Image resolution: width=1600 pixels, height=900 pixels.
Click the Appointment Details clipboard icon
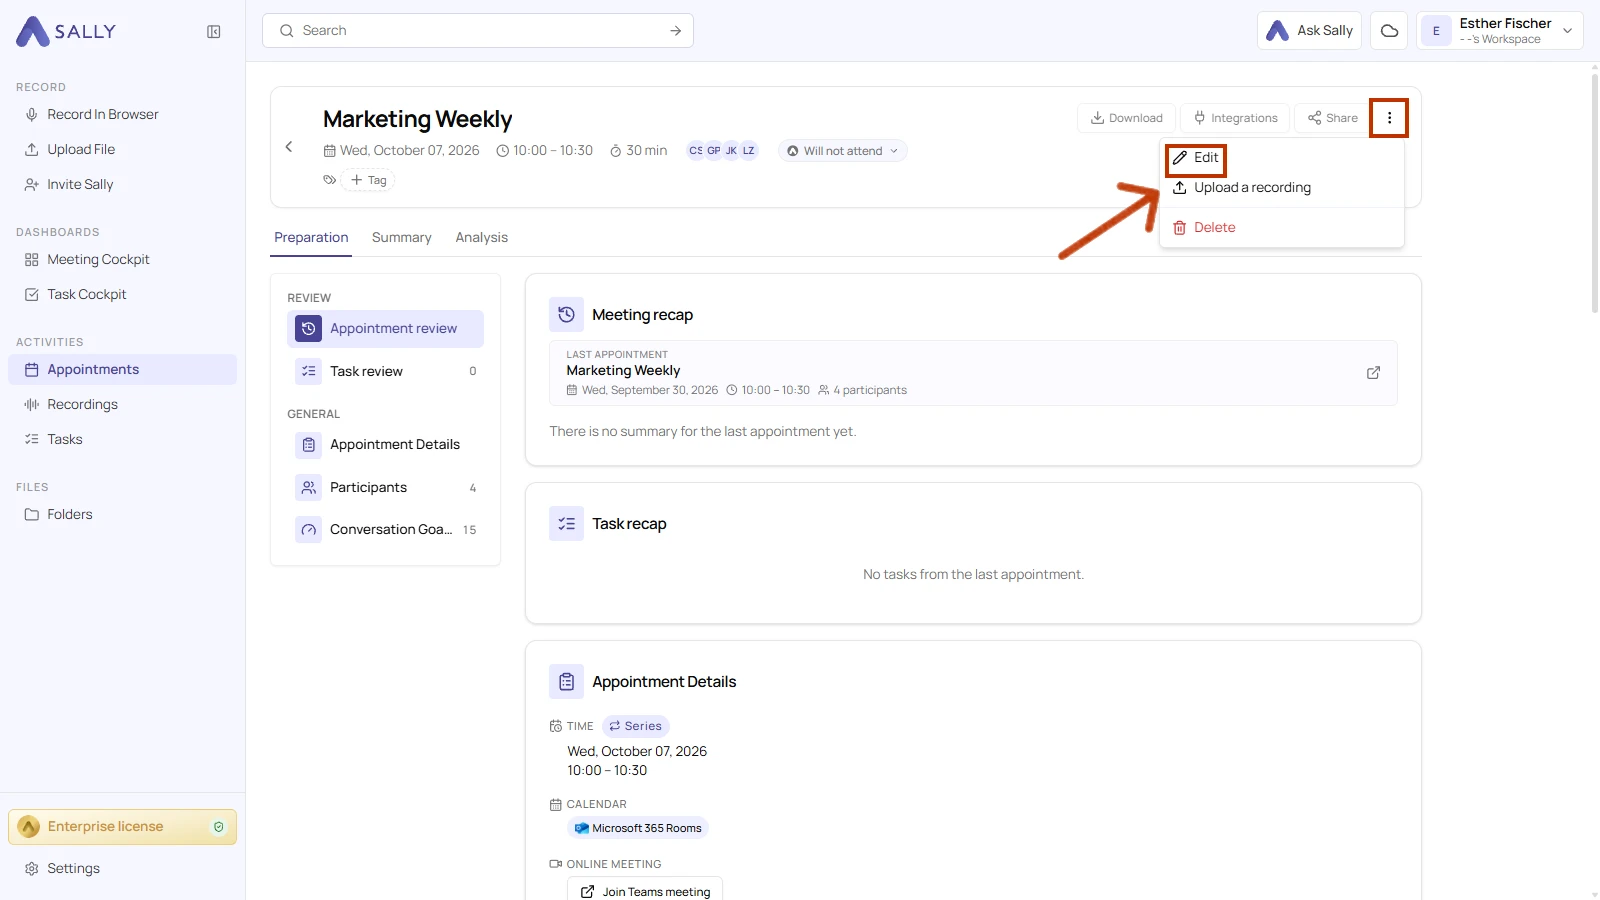coord(566,681)
